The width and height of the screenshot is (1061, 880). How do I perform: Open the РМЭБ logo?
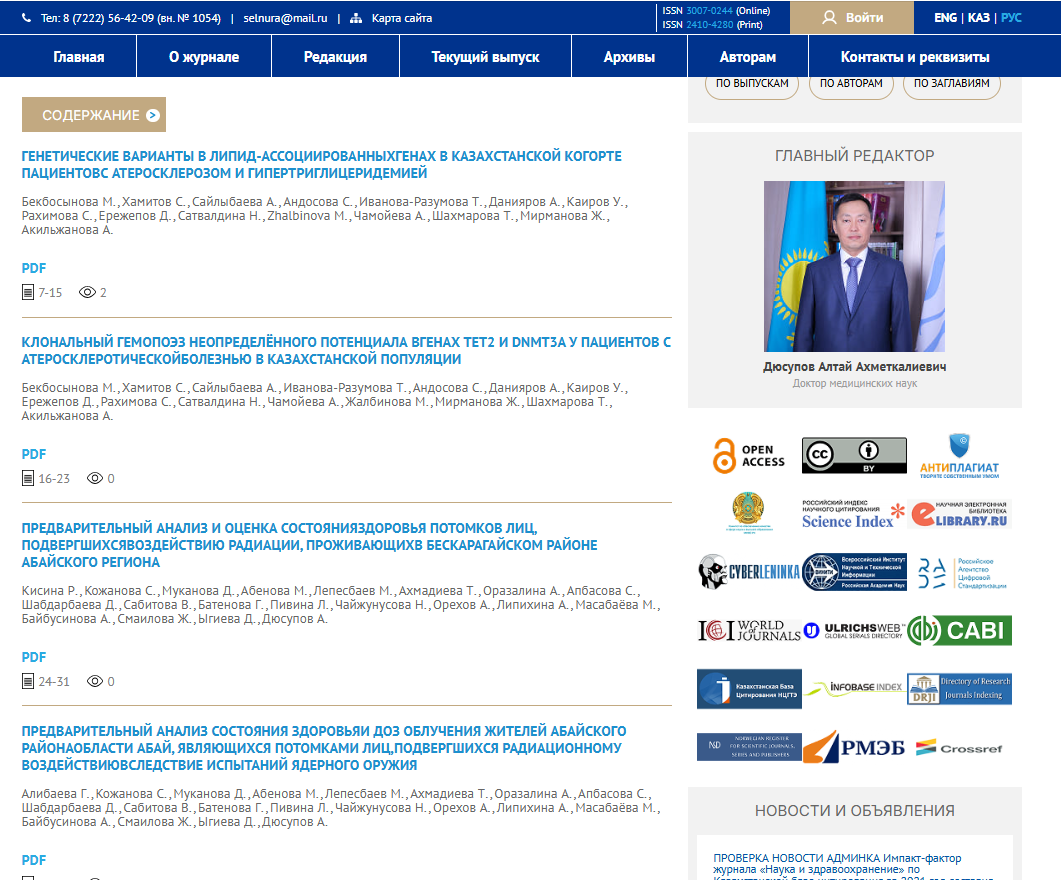click(x=854, y=747)
